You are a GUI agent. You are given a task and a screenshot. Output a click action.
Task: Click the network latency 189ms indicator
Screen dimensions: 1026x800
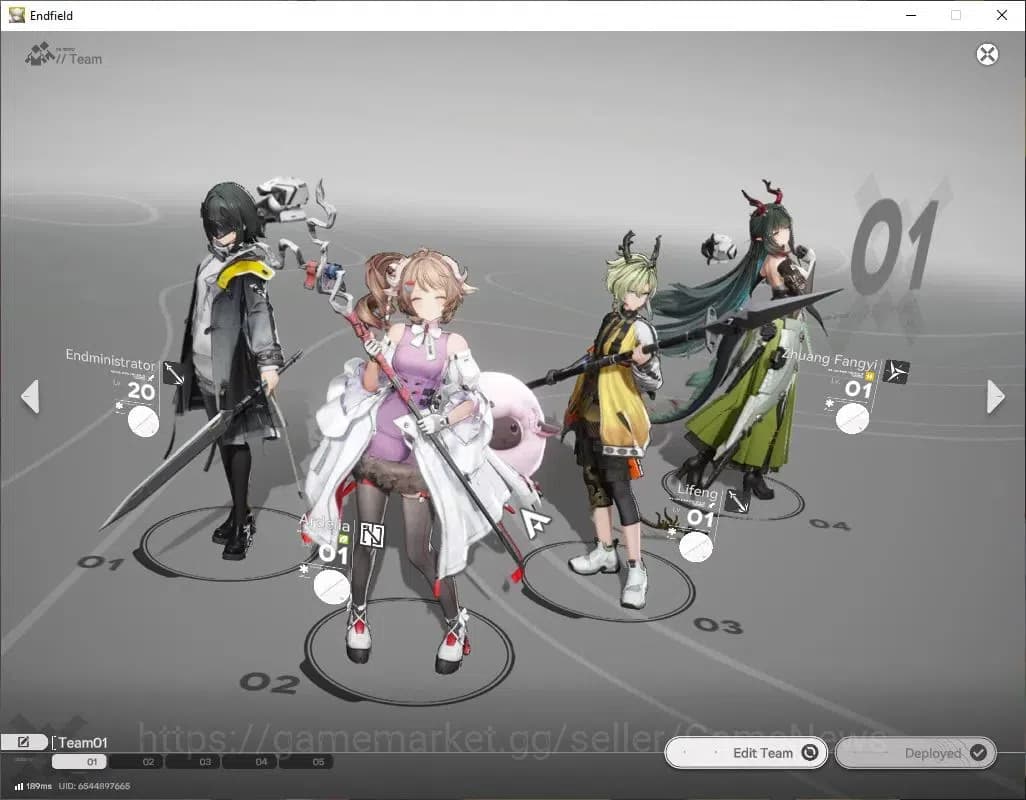point(33,786)
